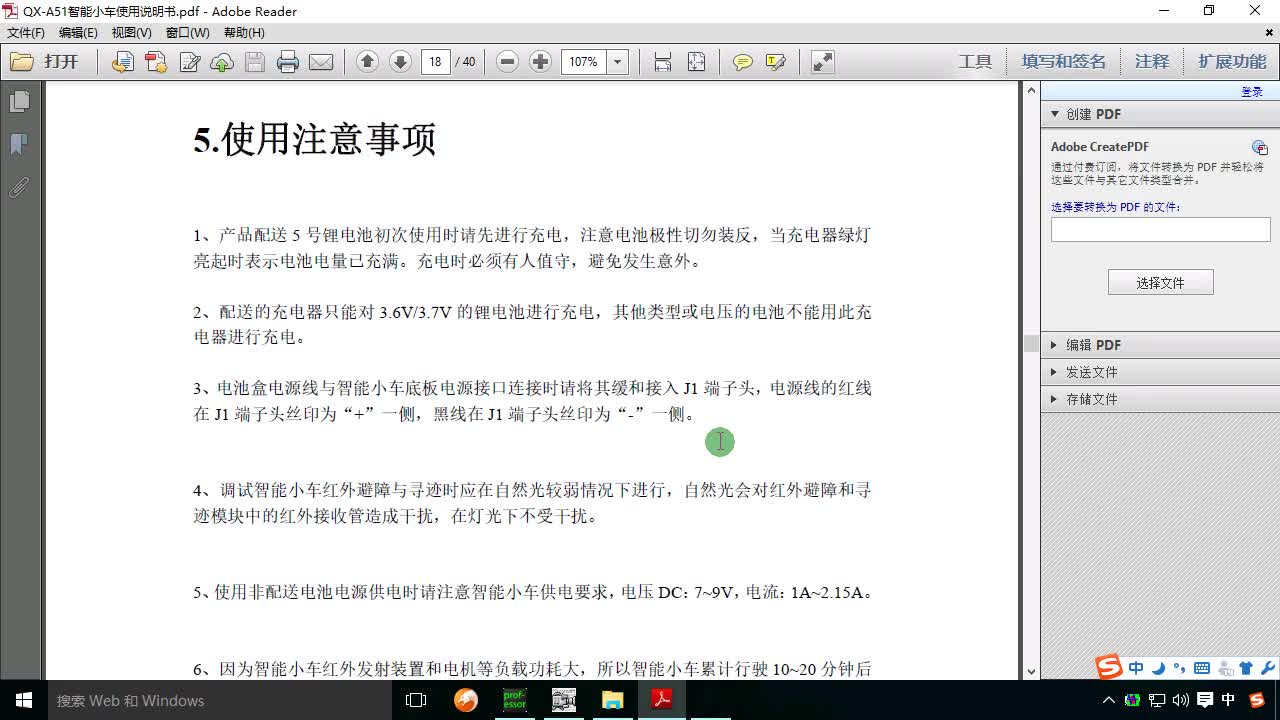Viewport: 1280px width, 720px height.
Task: Open the 文件(F) menu
Action: pyautogui.click(x=26, y=33)
